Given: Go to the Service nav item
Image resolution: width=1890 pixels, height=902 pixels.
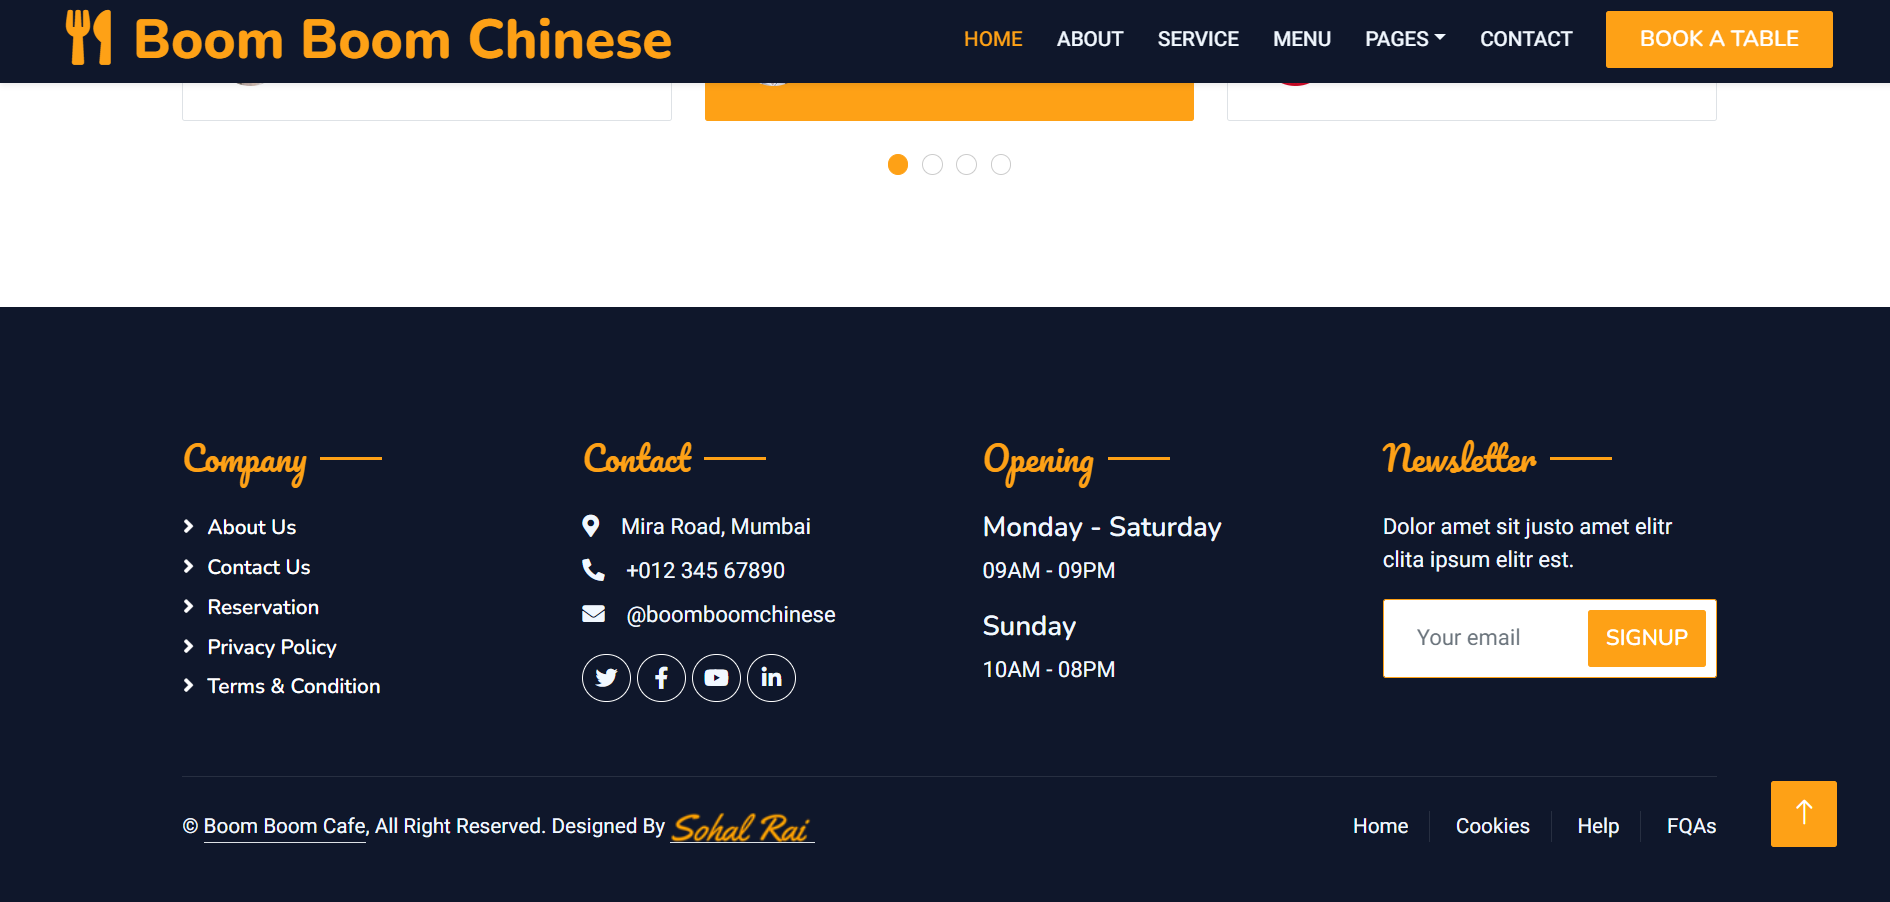Looking at the screenshot, I should (1197, 39).
